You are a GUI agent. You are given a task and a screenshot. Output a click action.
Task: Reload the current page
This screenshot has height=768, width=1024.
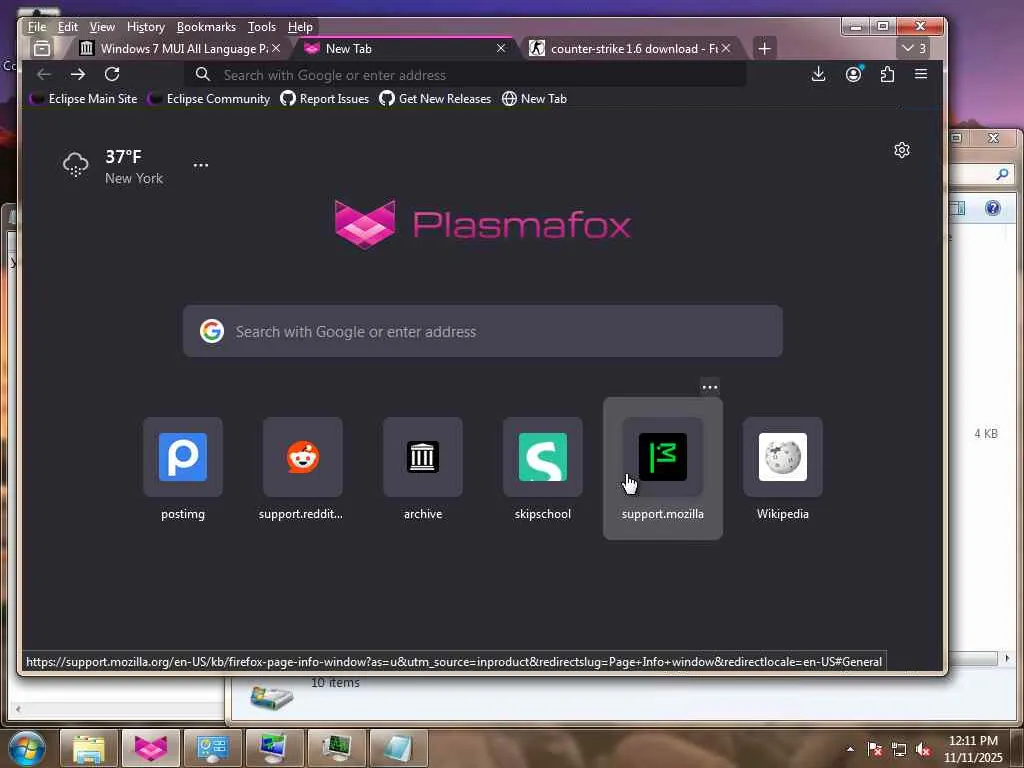point(112,74)
